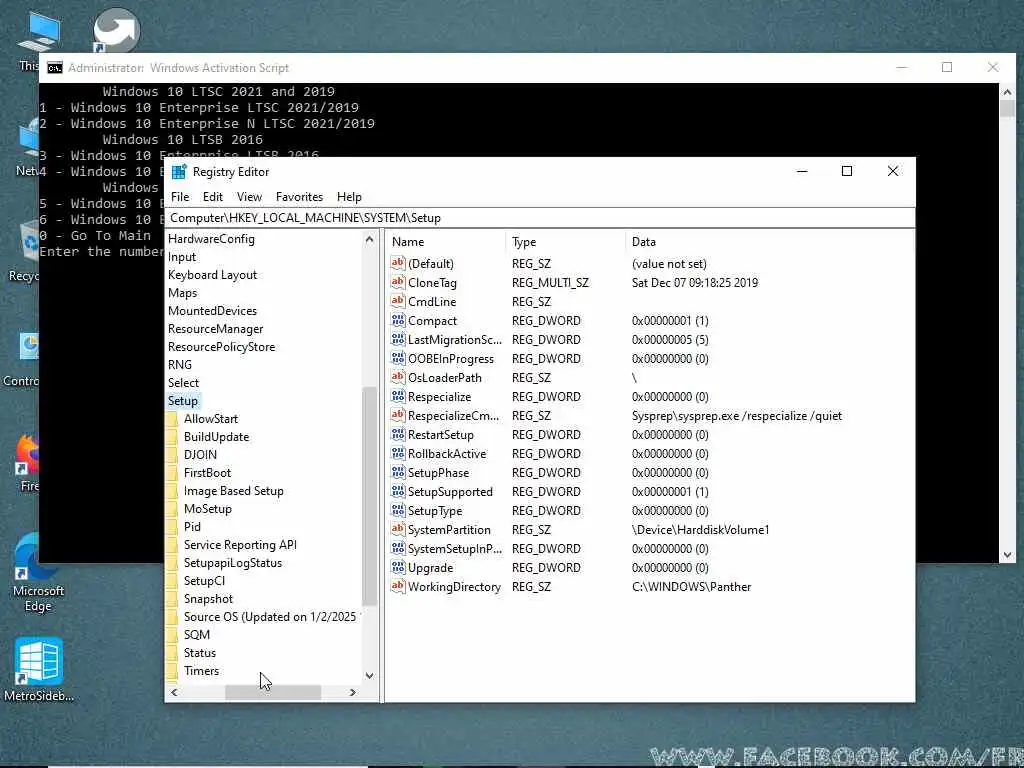Image resolution: width=1024 pixels, height=768 pixels.
Task: Click the (Default) value icon
Action: pos(398,263)
